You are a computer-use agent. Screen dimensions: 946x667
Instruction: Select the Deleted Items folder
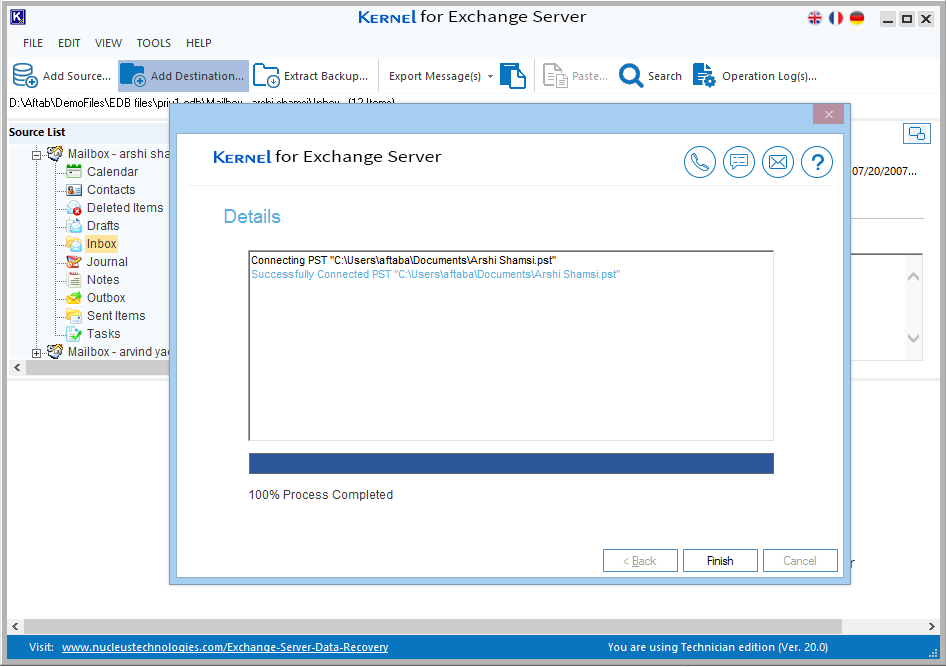pyautogui.click(x=125, y=208)
